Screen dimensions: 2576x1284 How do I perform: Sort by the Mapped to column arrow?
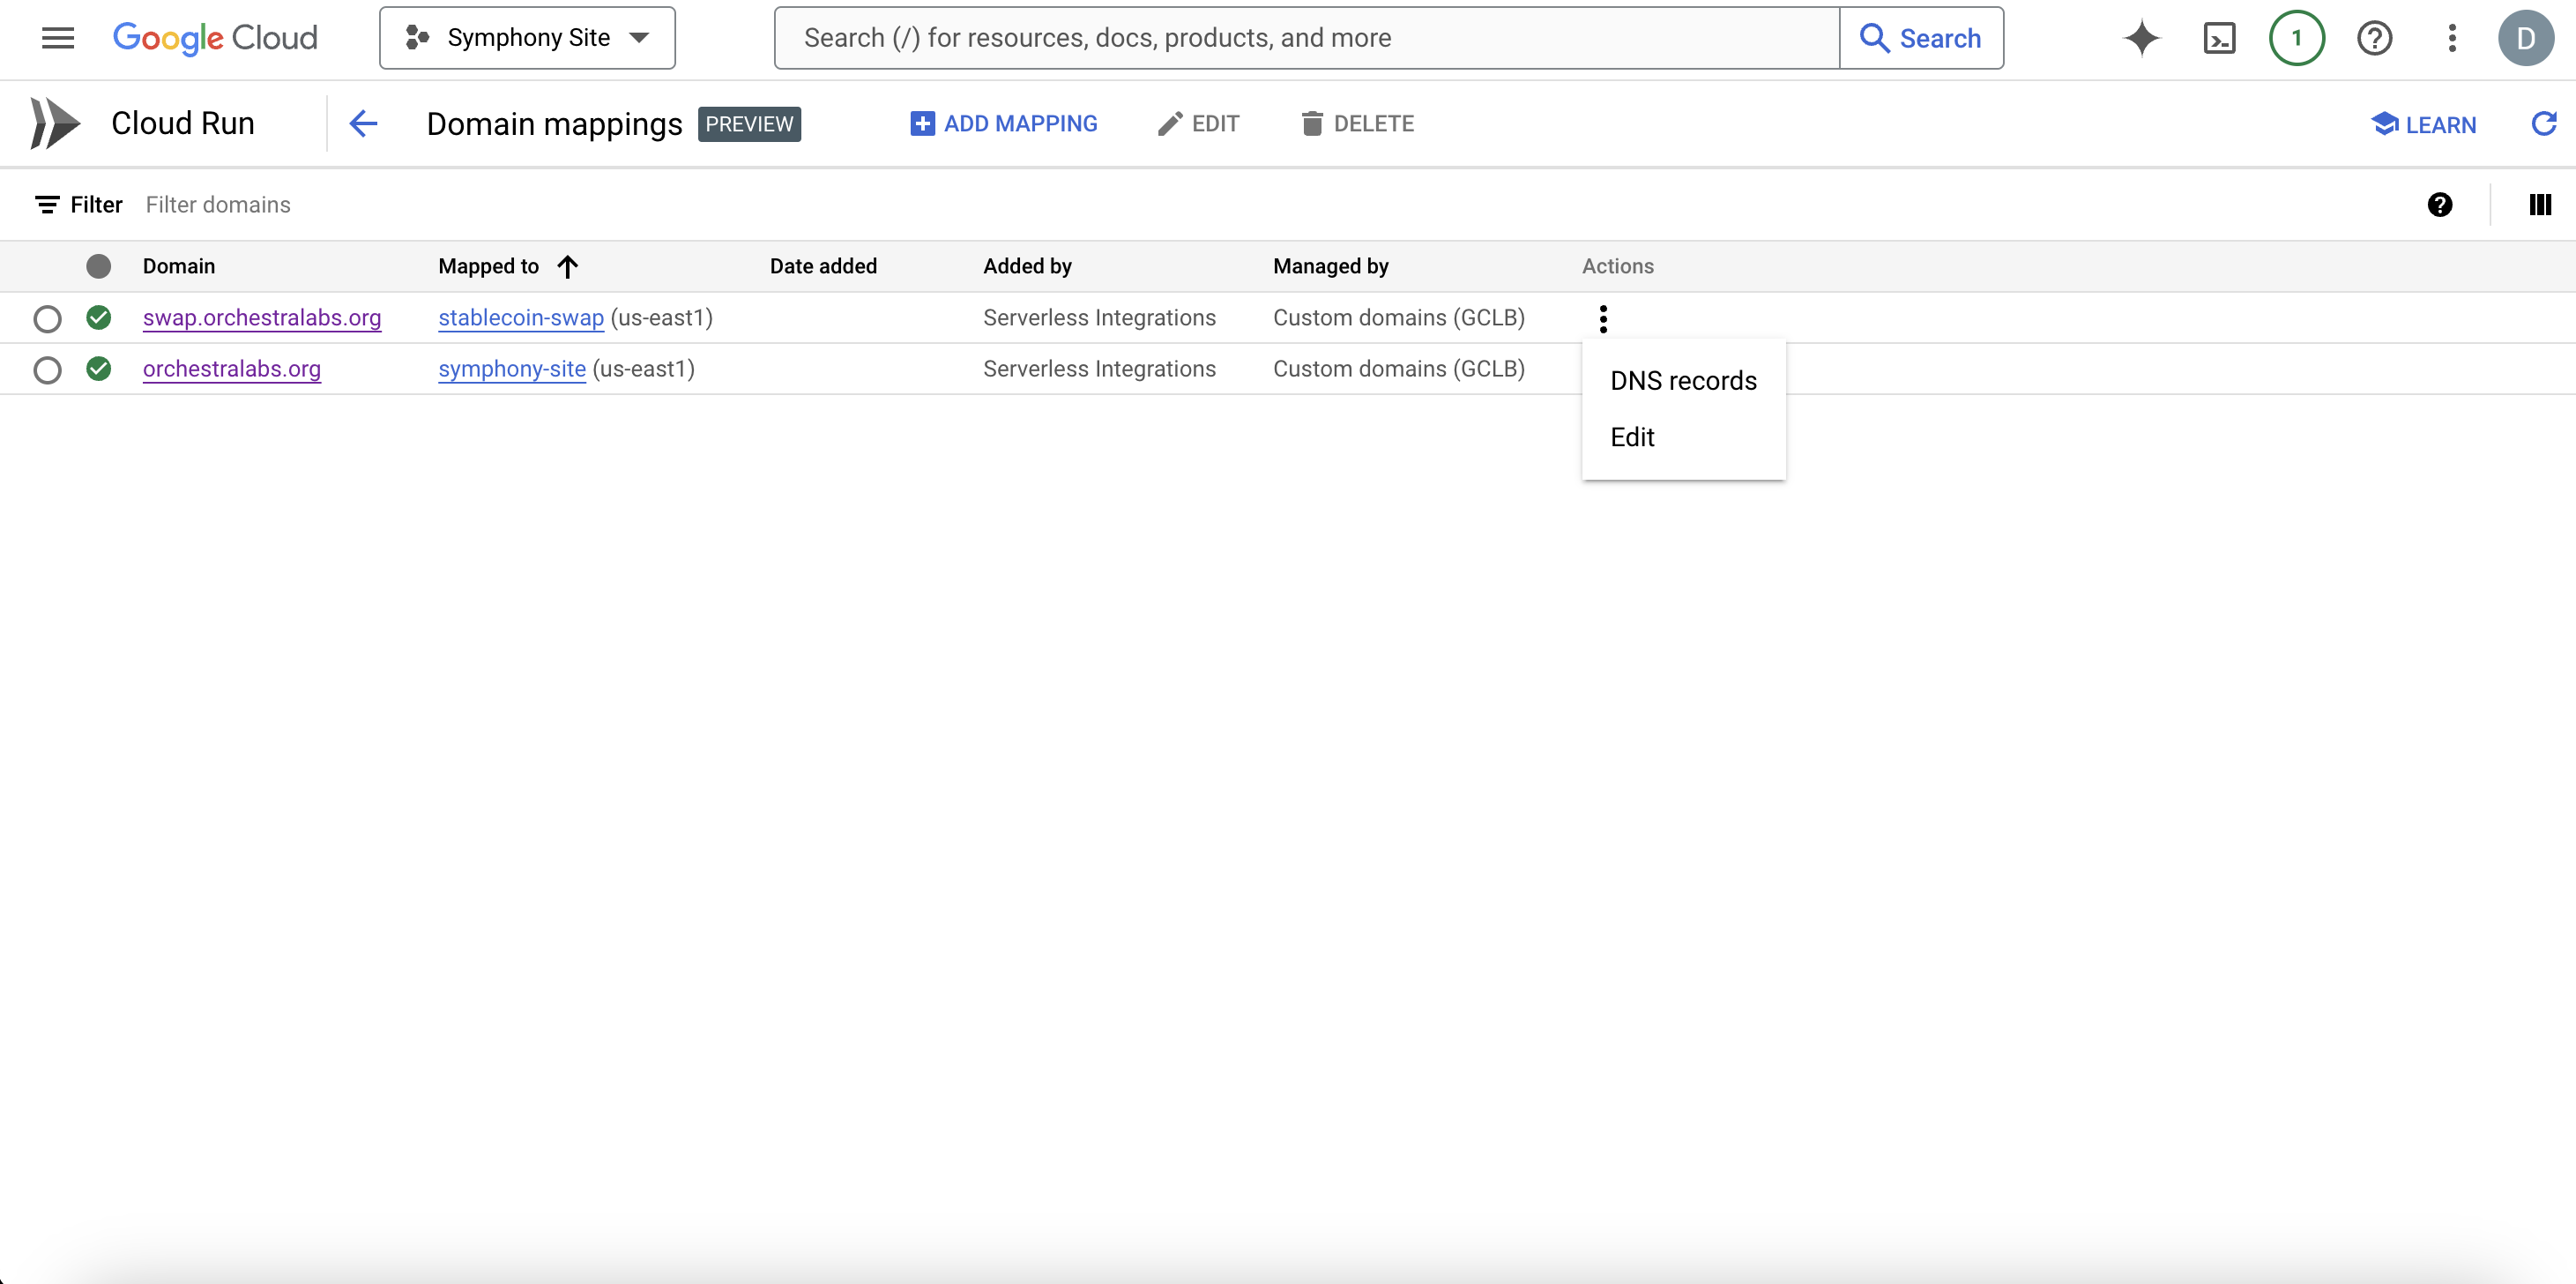pos(567,266)
